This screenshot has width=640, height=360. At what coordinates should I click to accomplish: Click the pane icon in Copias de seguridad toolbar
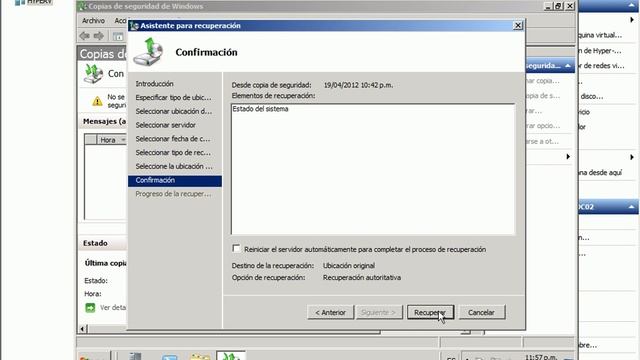click(x=118, y=36)
